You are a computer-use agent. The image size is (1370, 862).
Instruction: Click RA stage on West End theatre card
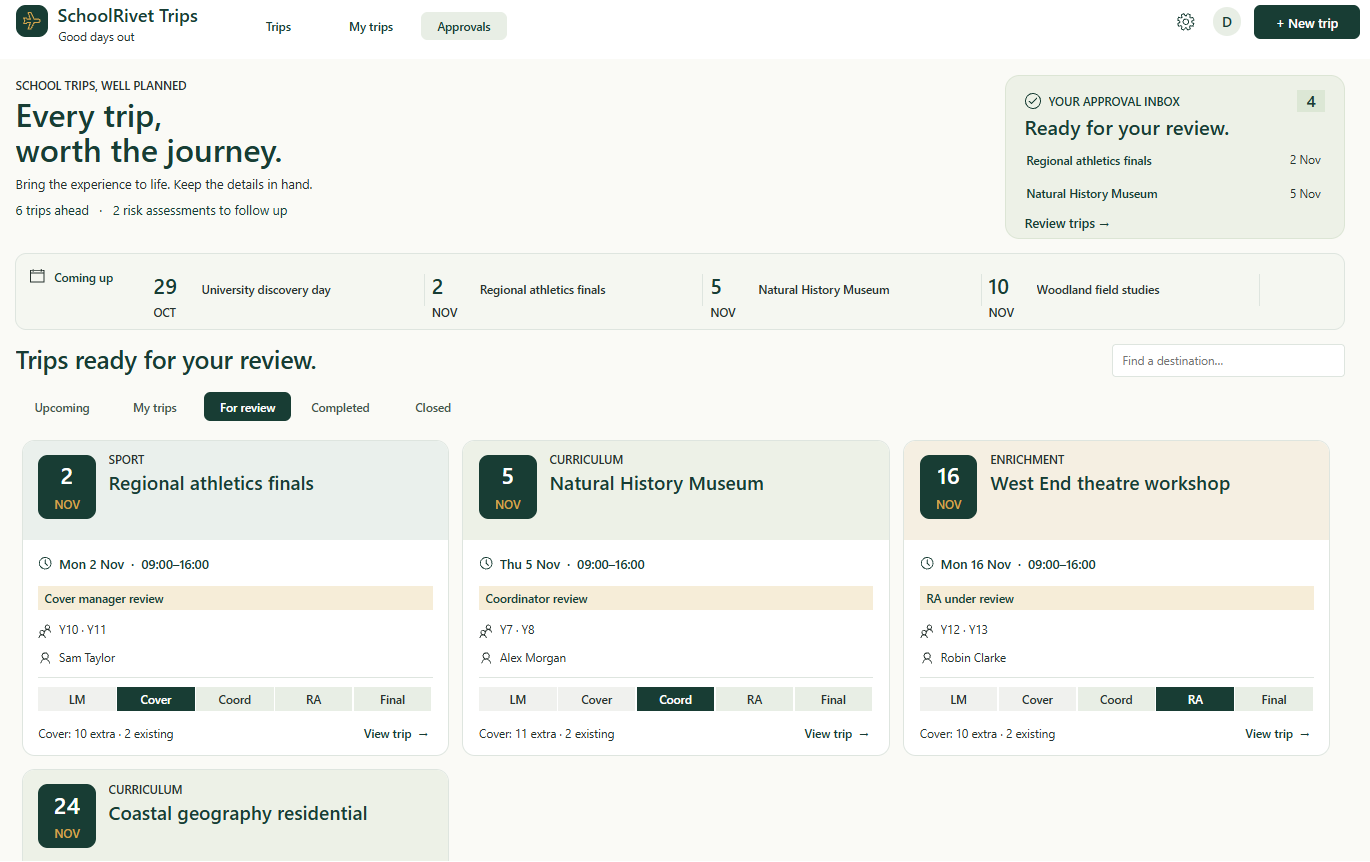[1195, 699]
